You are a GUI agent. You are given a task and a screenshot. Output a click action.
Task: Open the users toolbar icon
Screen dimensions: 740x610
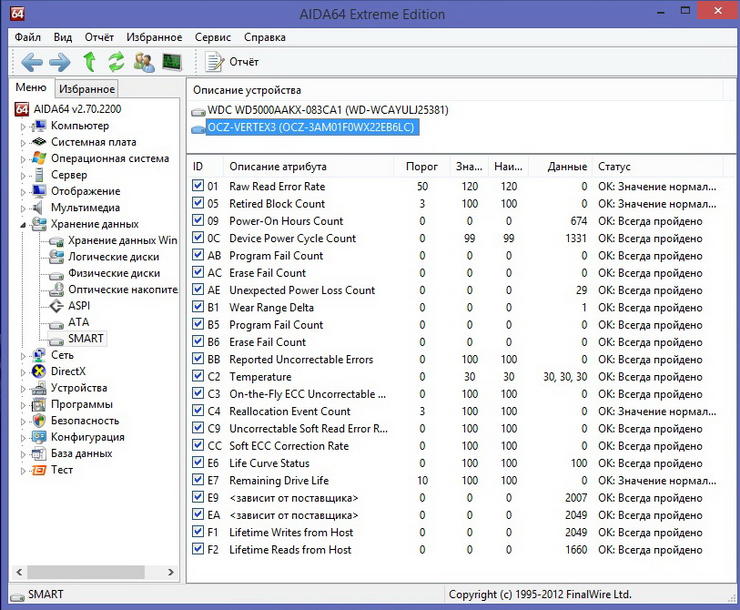coord(144,62)
